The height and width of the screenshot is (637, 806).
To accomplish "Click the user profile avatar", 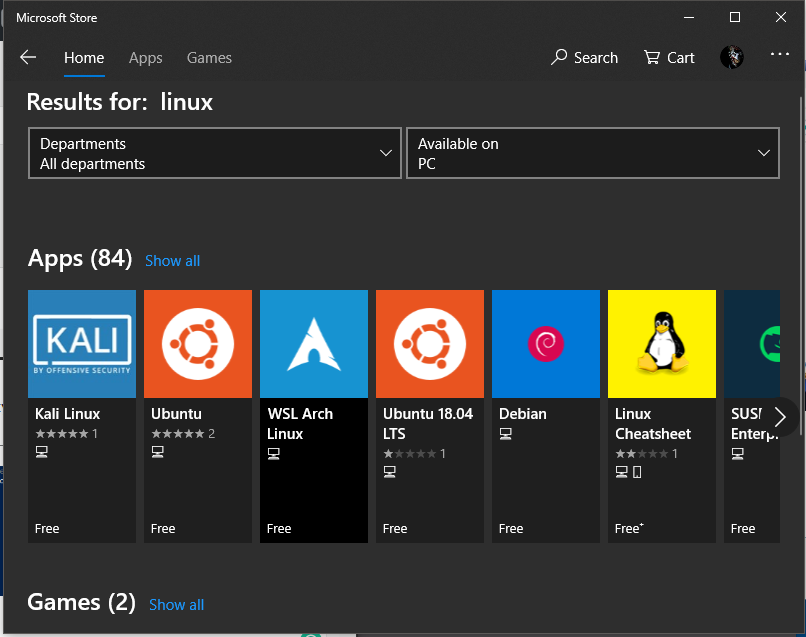I will point(732,57).
